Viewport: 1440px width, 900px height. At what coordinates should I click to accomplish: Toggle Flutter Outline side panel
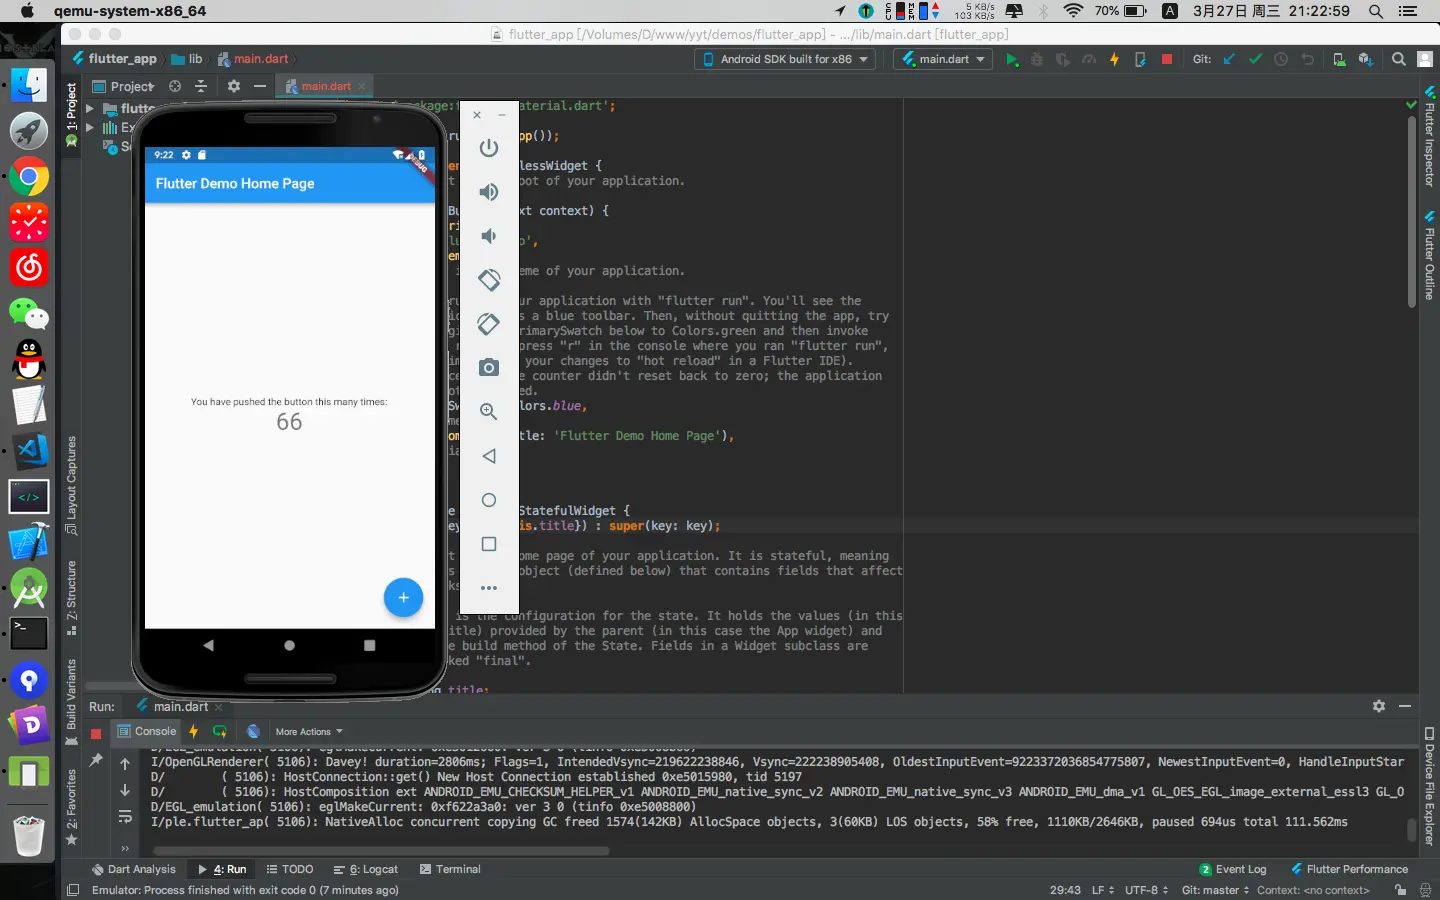1429,256
